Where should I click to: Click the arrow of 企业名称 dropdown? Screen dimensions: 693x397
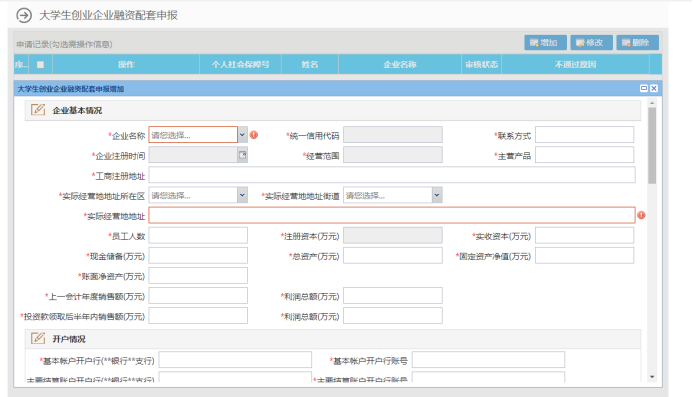(x=242, y=135)
